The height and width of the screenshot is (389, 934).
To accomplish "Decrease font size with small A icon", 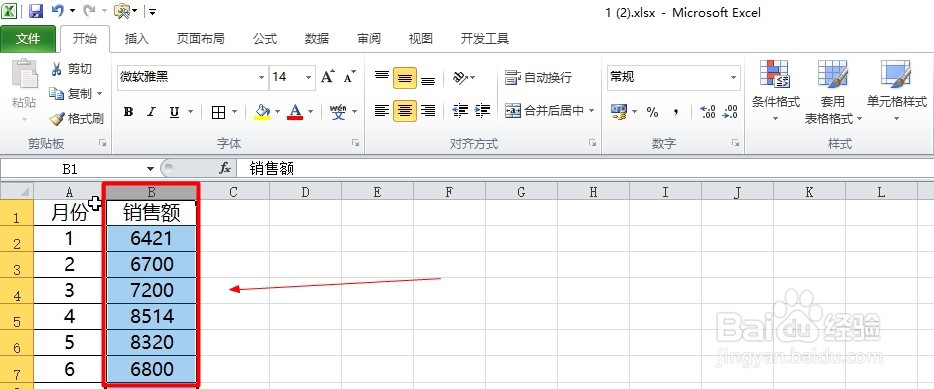I will pos(350,77).
